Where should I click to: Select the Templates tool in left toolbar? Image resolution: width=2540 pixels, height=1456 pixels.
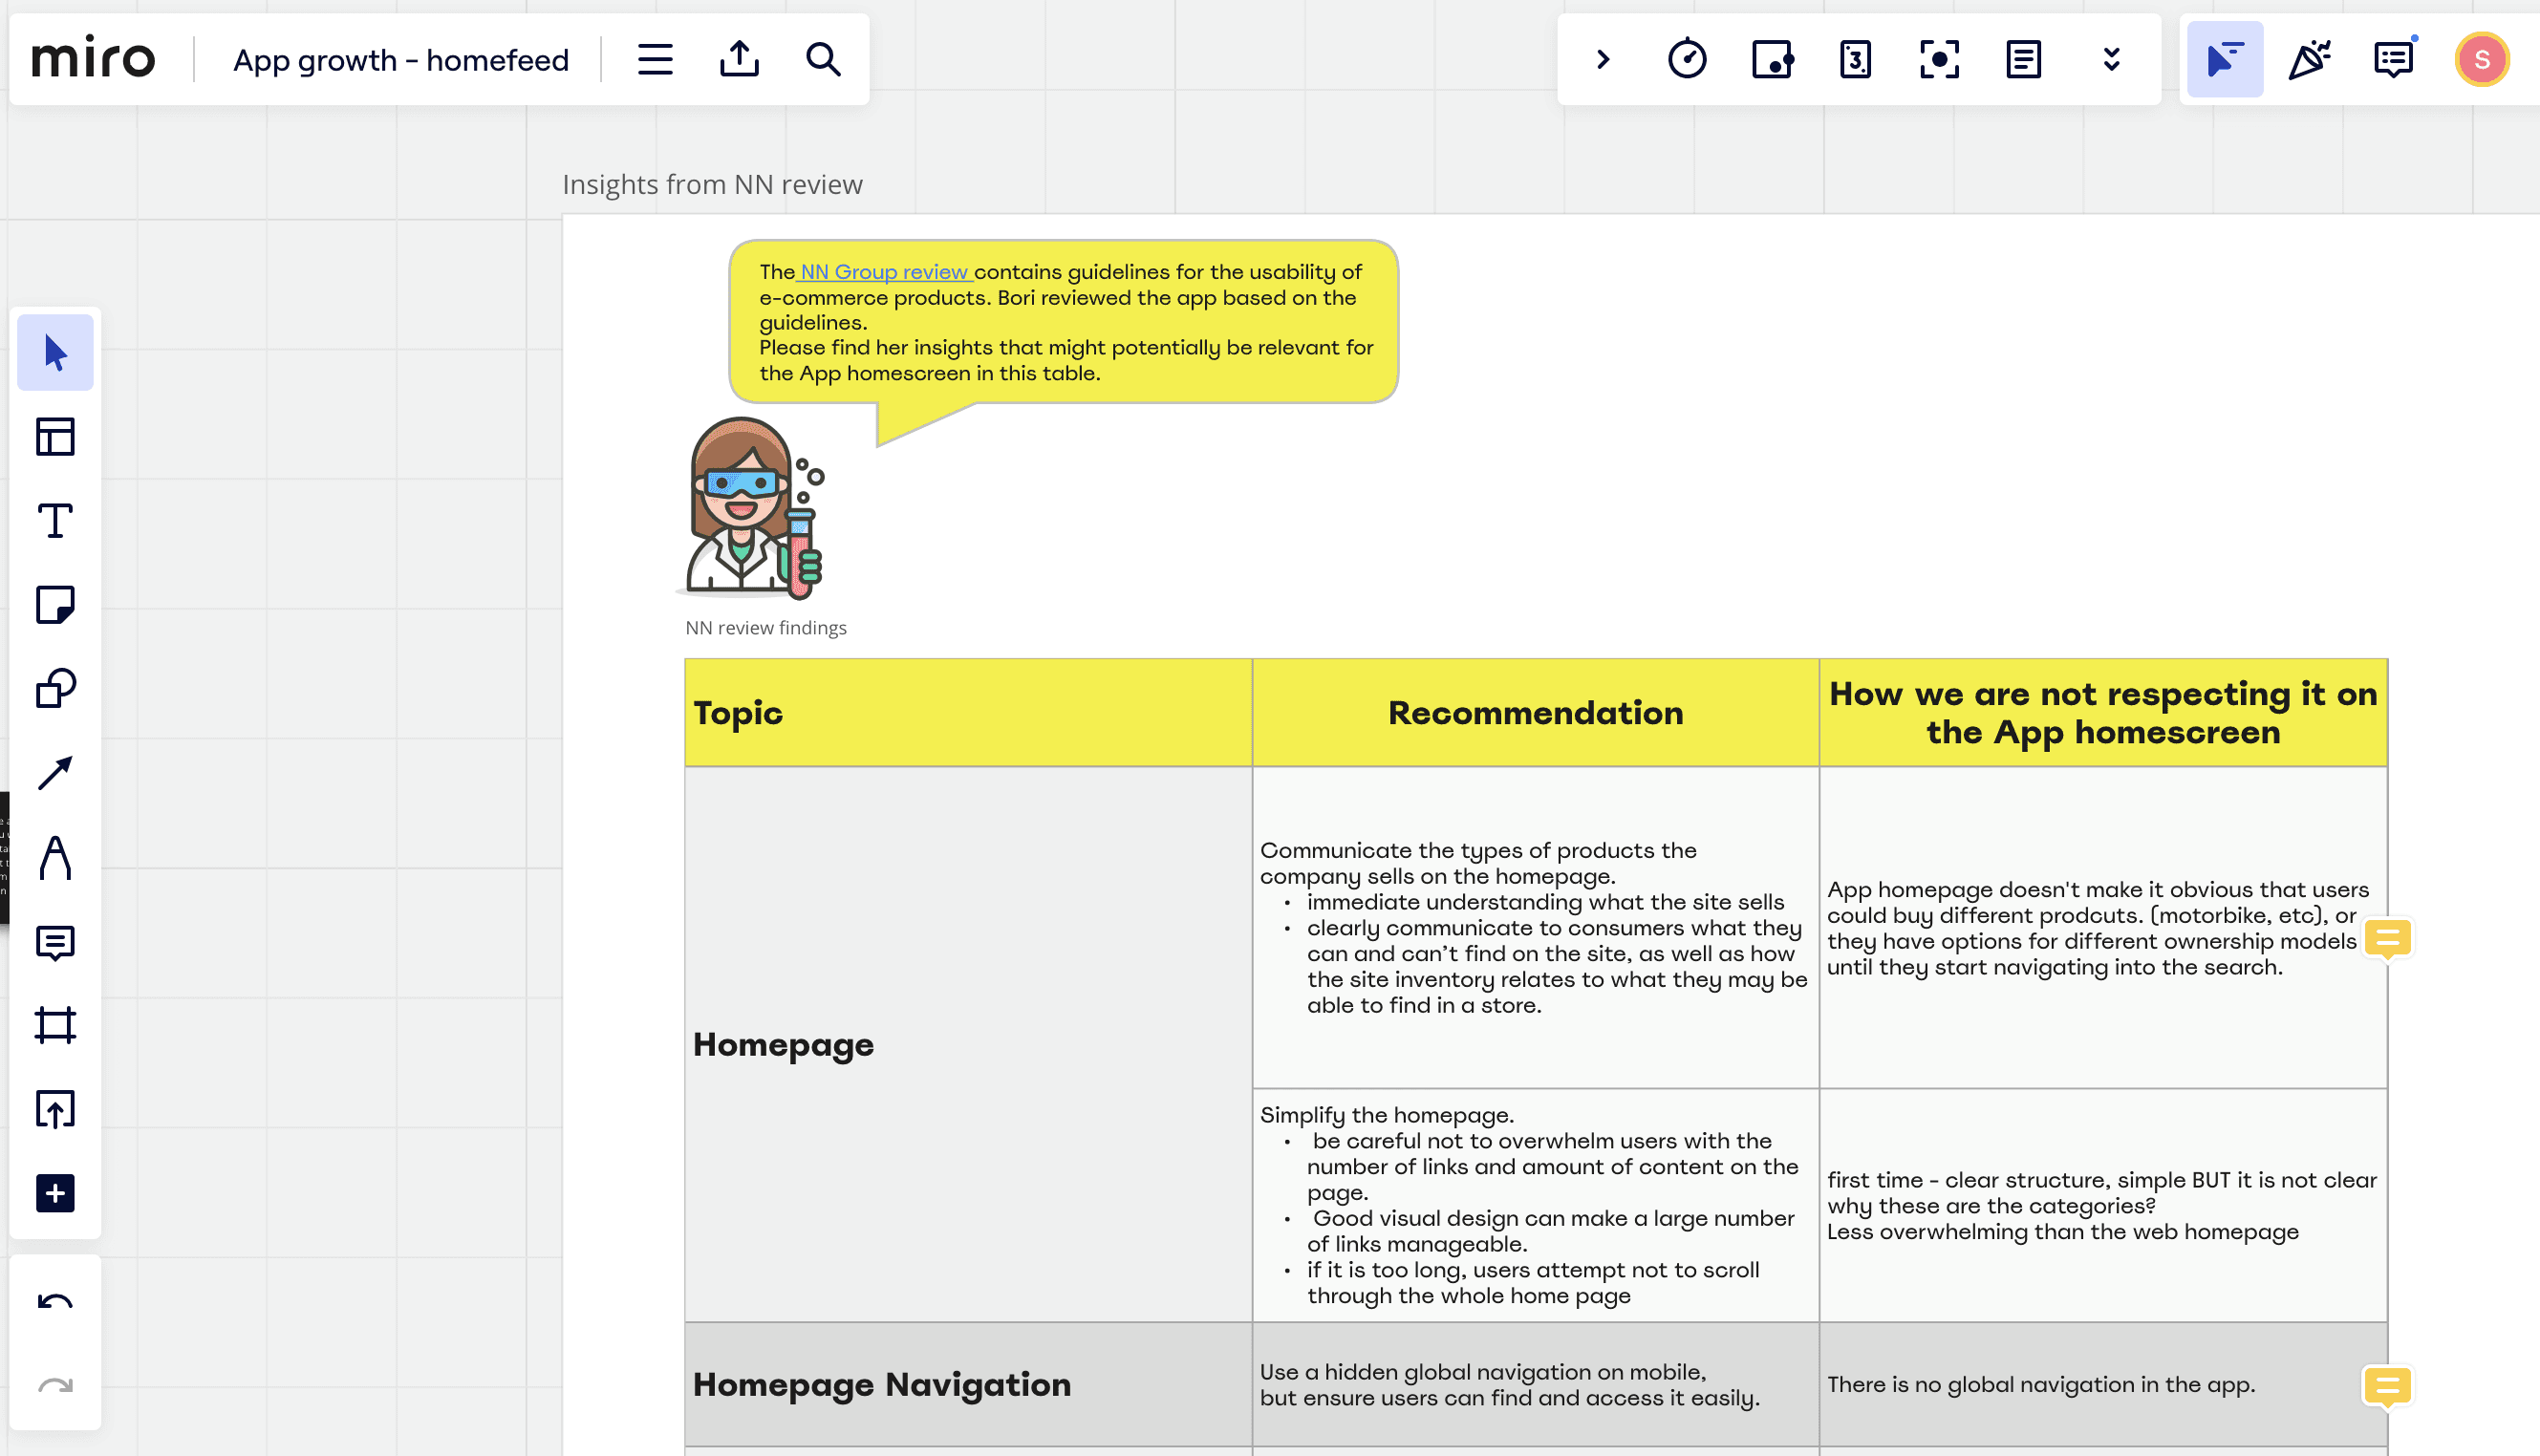pyautogui.click(x=55, y=437)
